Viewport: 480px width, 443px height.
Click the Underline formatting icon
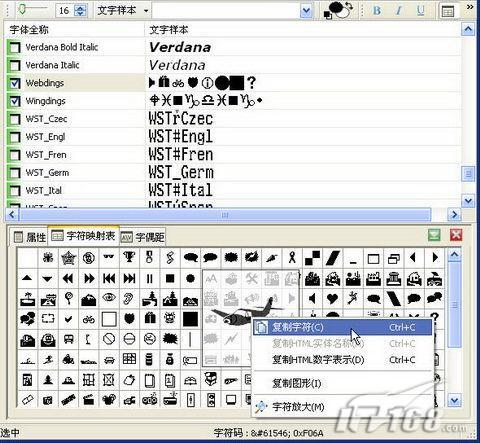coord(420,10)
